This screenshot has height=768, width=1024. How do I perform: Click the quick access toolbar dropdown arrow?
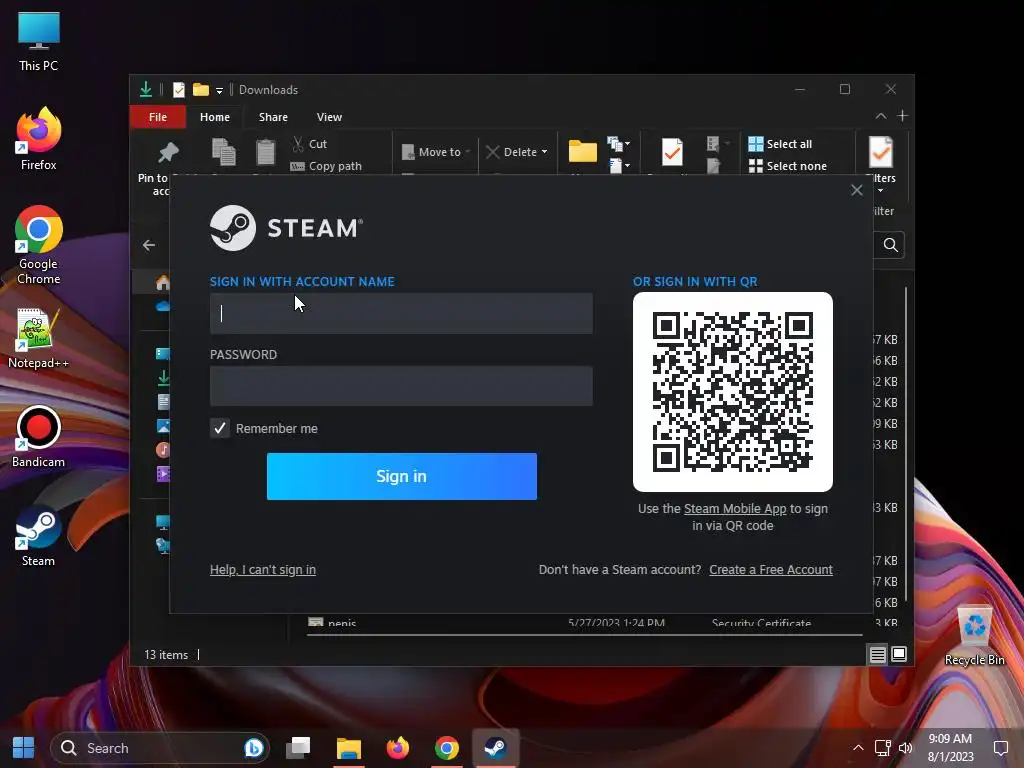(x=219, y=90)
